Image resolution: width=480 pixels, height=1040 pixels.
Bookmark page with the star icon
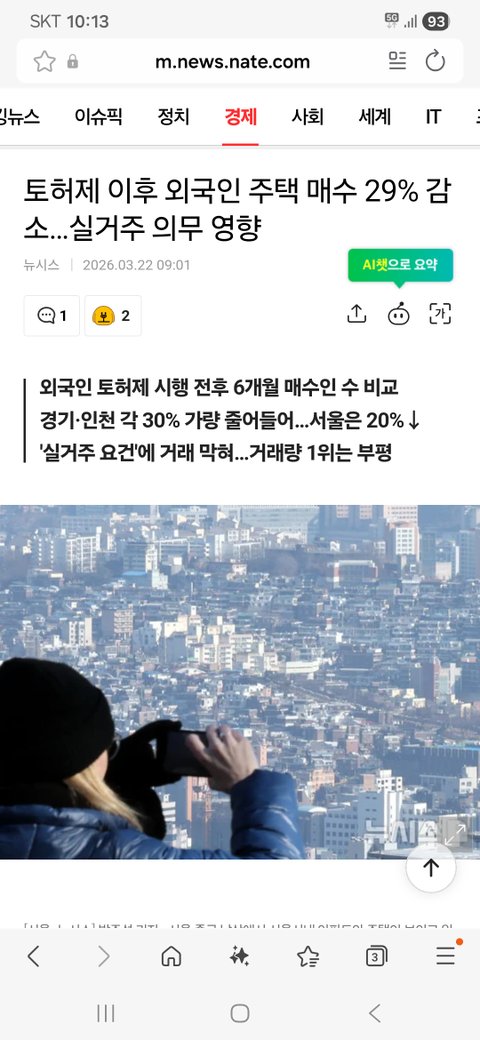(x=44, y=62)
